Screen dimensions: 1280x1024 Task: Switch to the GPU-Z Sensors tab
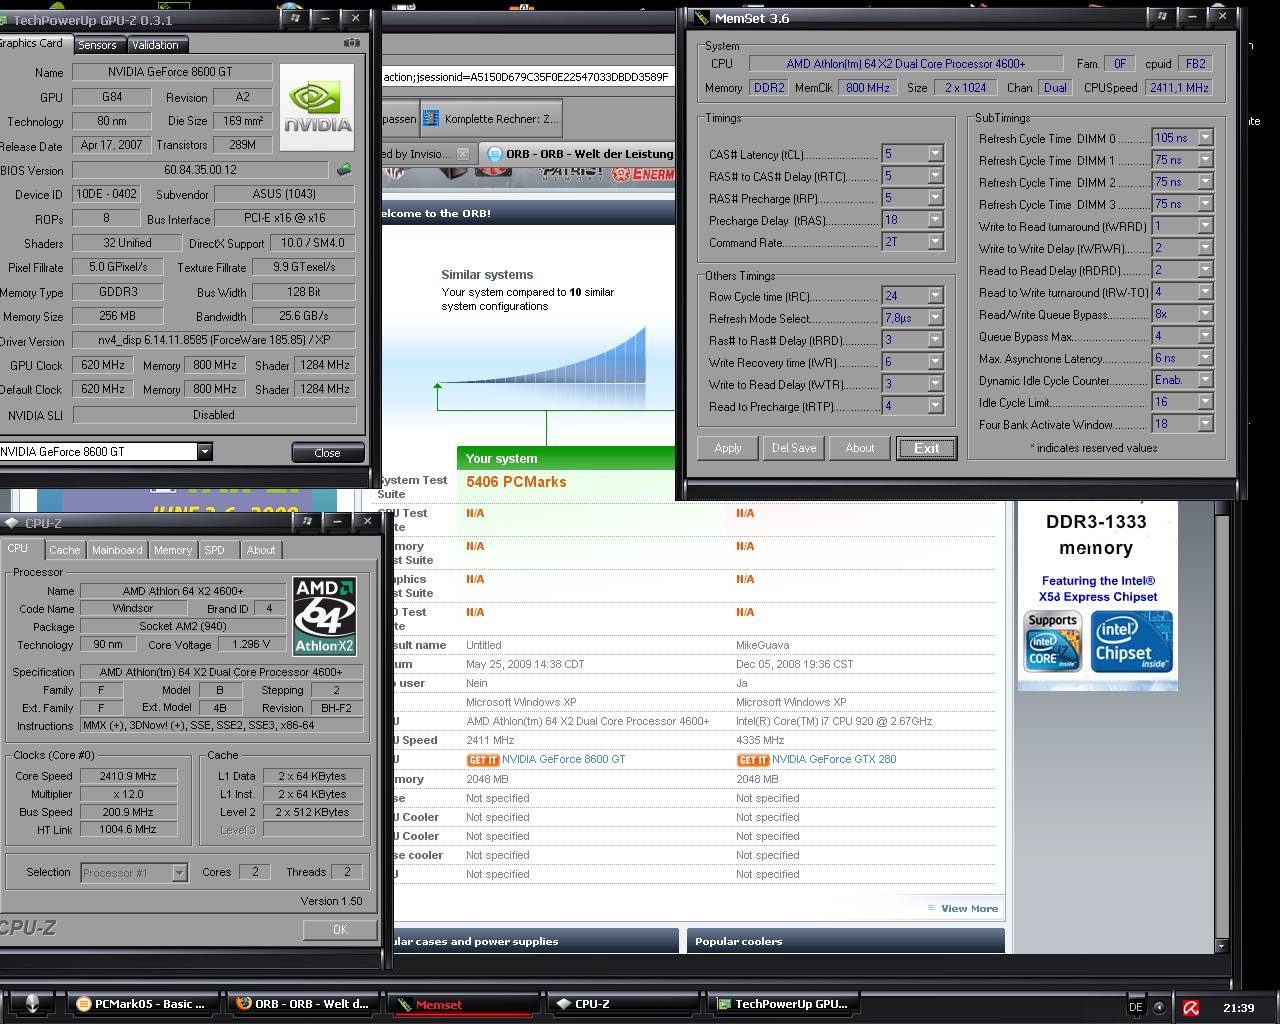pyautogui.click(x=98, y=45)
